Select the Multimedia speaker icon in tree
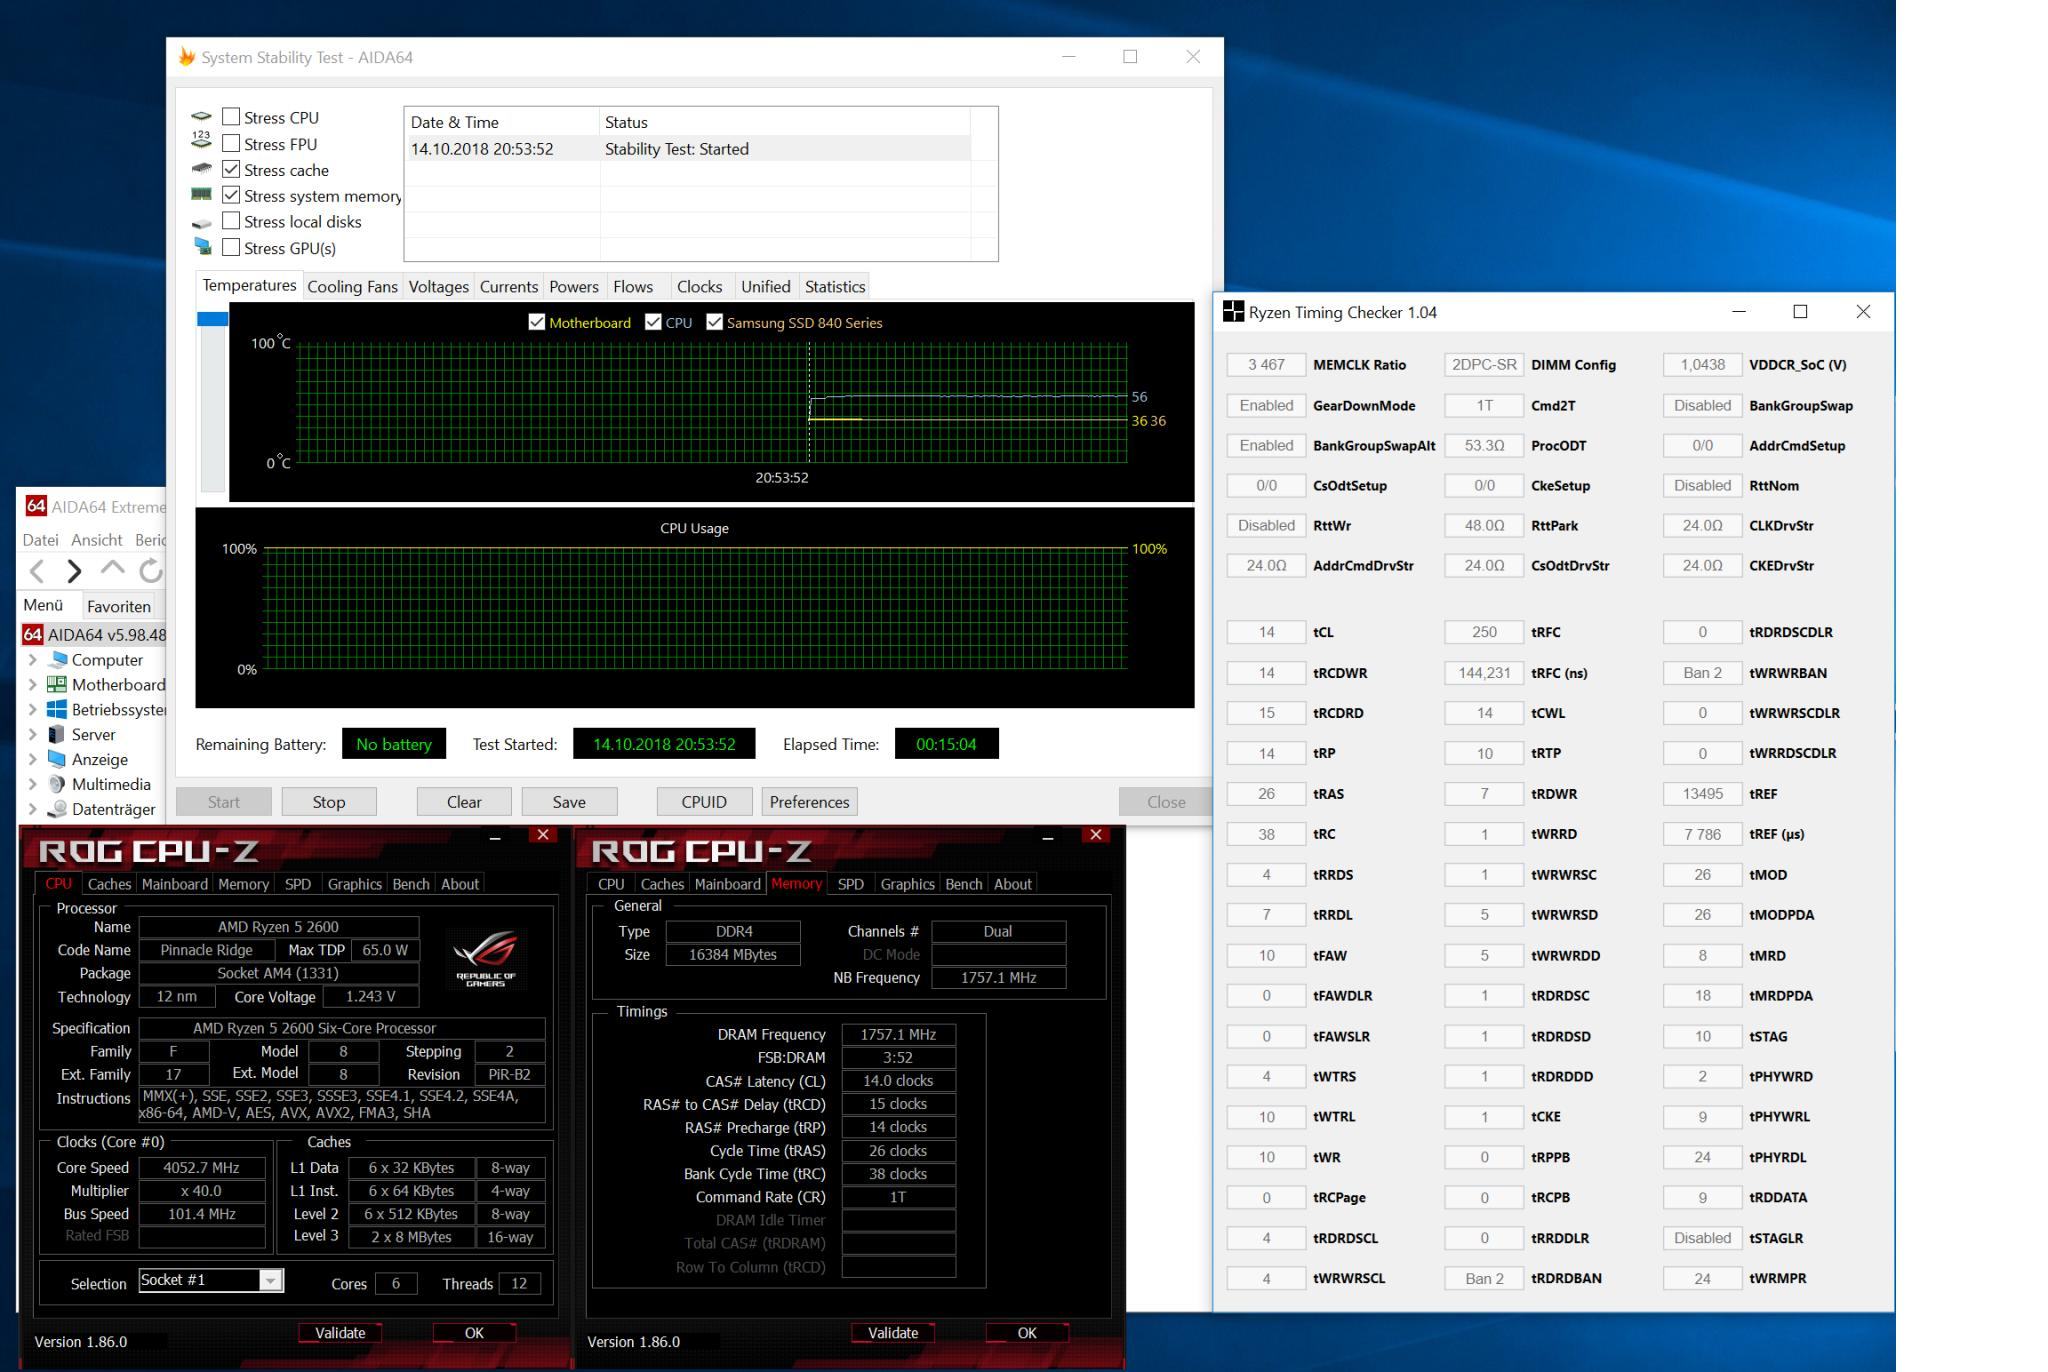 tap(57, 785)
